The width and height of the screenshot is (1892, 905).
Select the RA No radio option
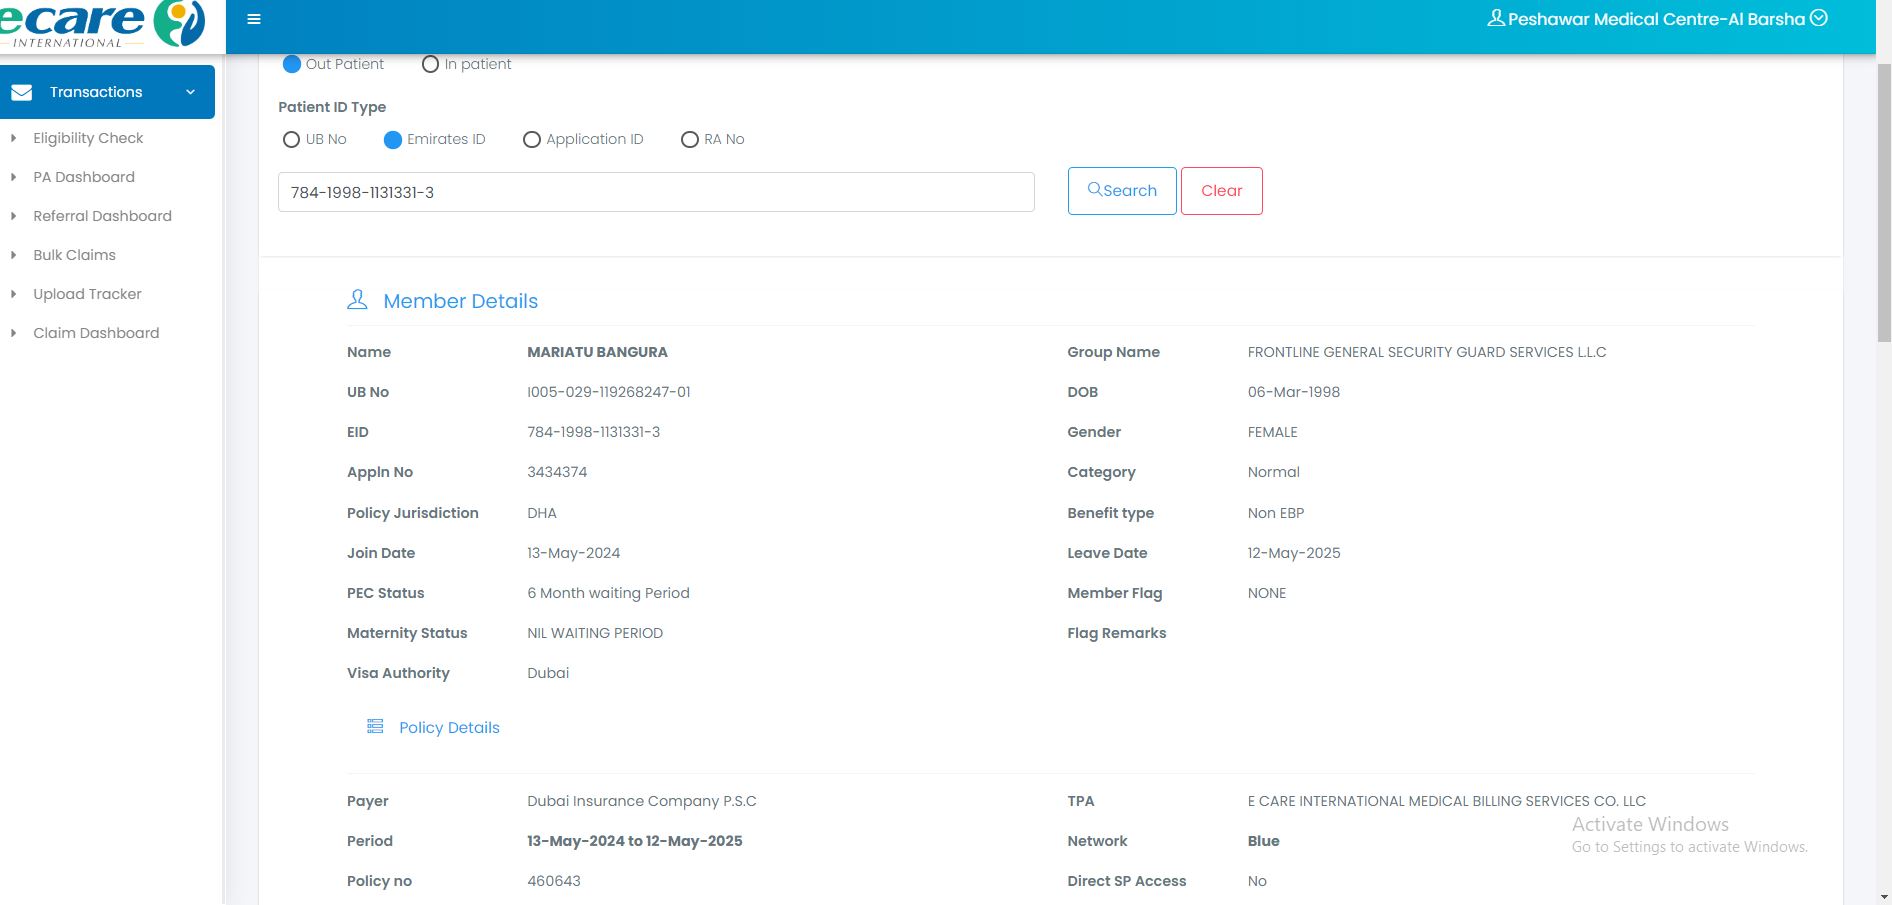[x=689, y=140]
